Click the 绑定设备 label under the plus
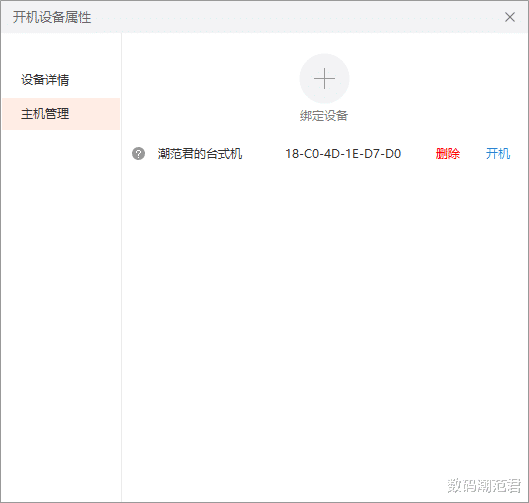The image size is (529, 503). pyautogui.click(x=324, y=116)
